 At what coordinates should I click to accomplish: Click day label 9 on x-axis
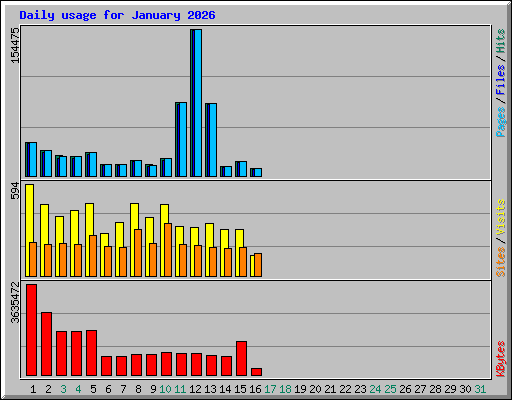(x=153, y=389)
